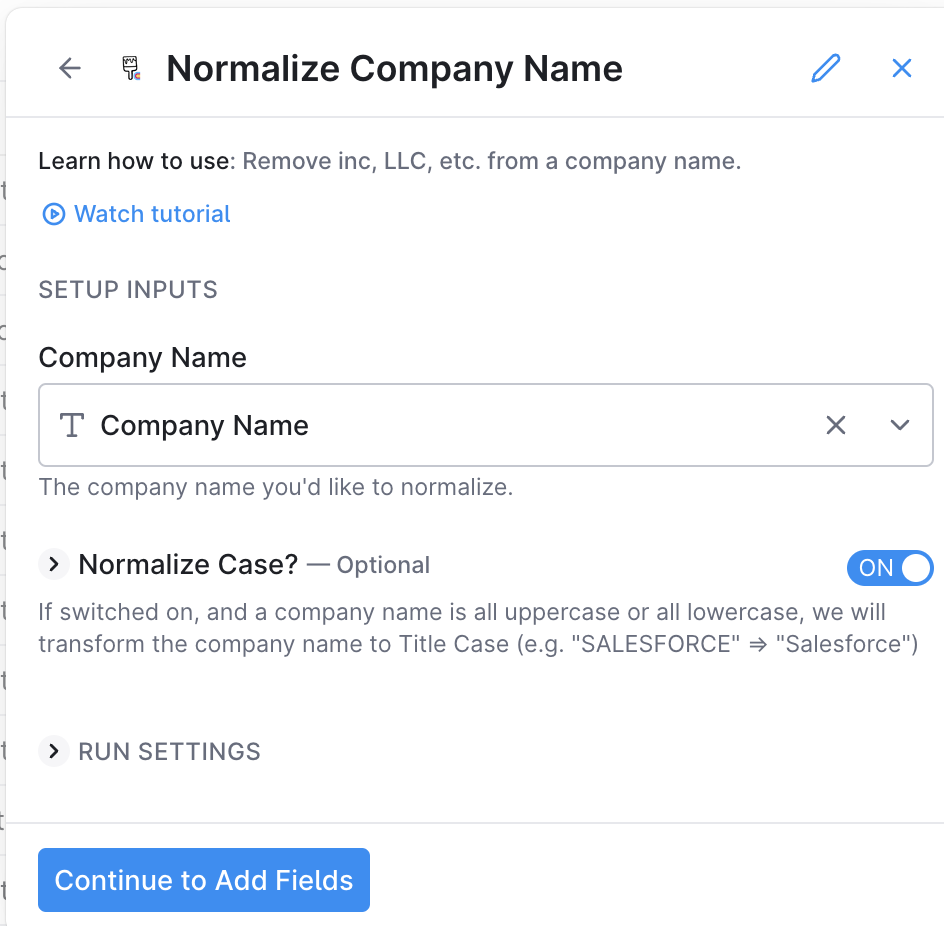Open the Watch tutorial link
Viewport: 944px width, 926px height.
[152, 214]
